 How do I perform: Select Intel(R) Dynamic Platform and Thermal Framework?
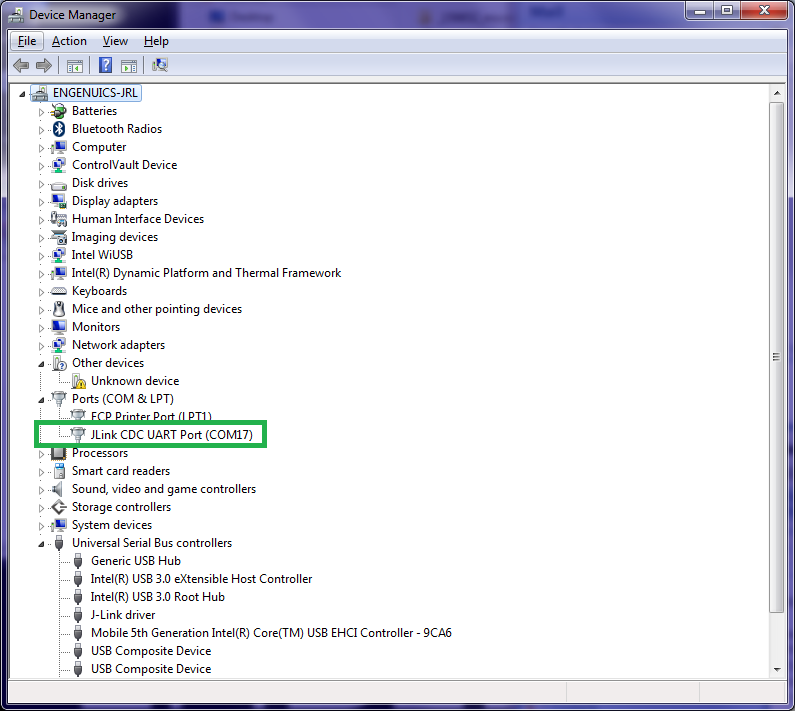tap(206, 273)
